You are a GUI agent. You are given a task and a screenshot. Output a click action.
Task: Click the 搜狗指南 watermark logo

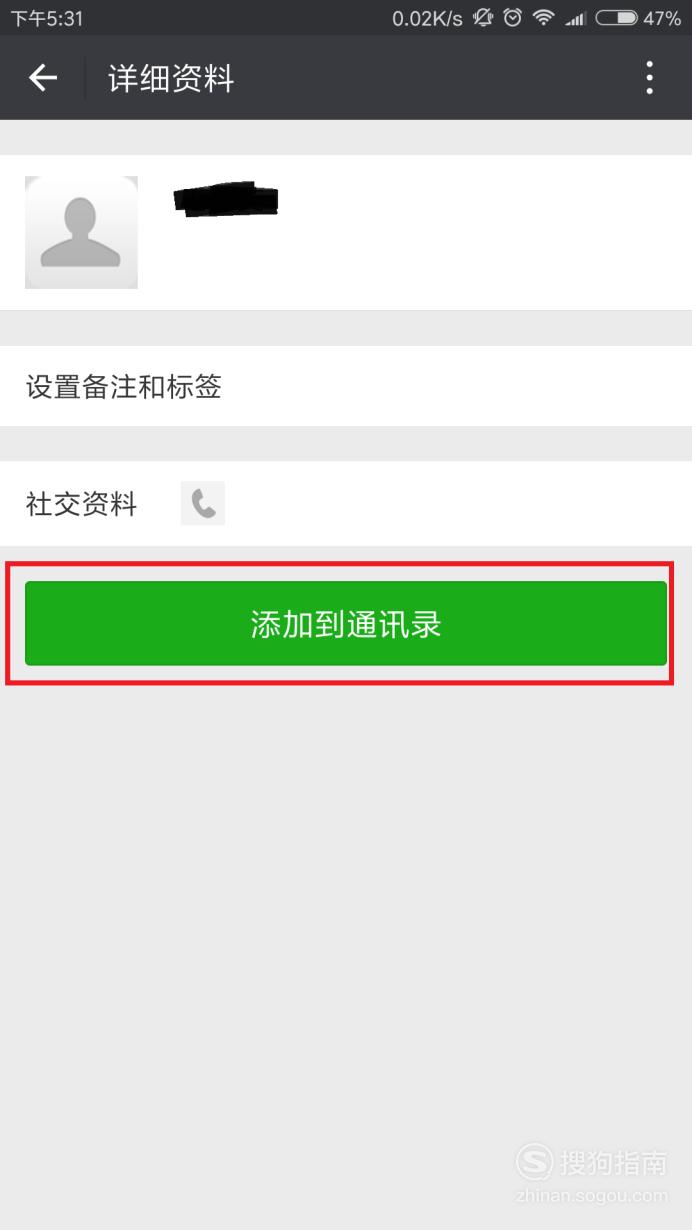pyautogui.click(x=592, y=1162)
